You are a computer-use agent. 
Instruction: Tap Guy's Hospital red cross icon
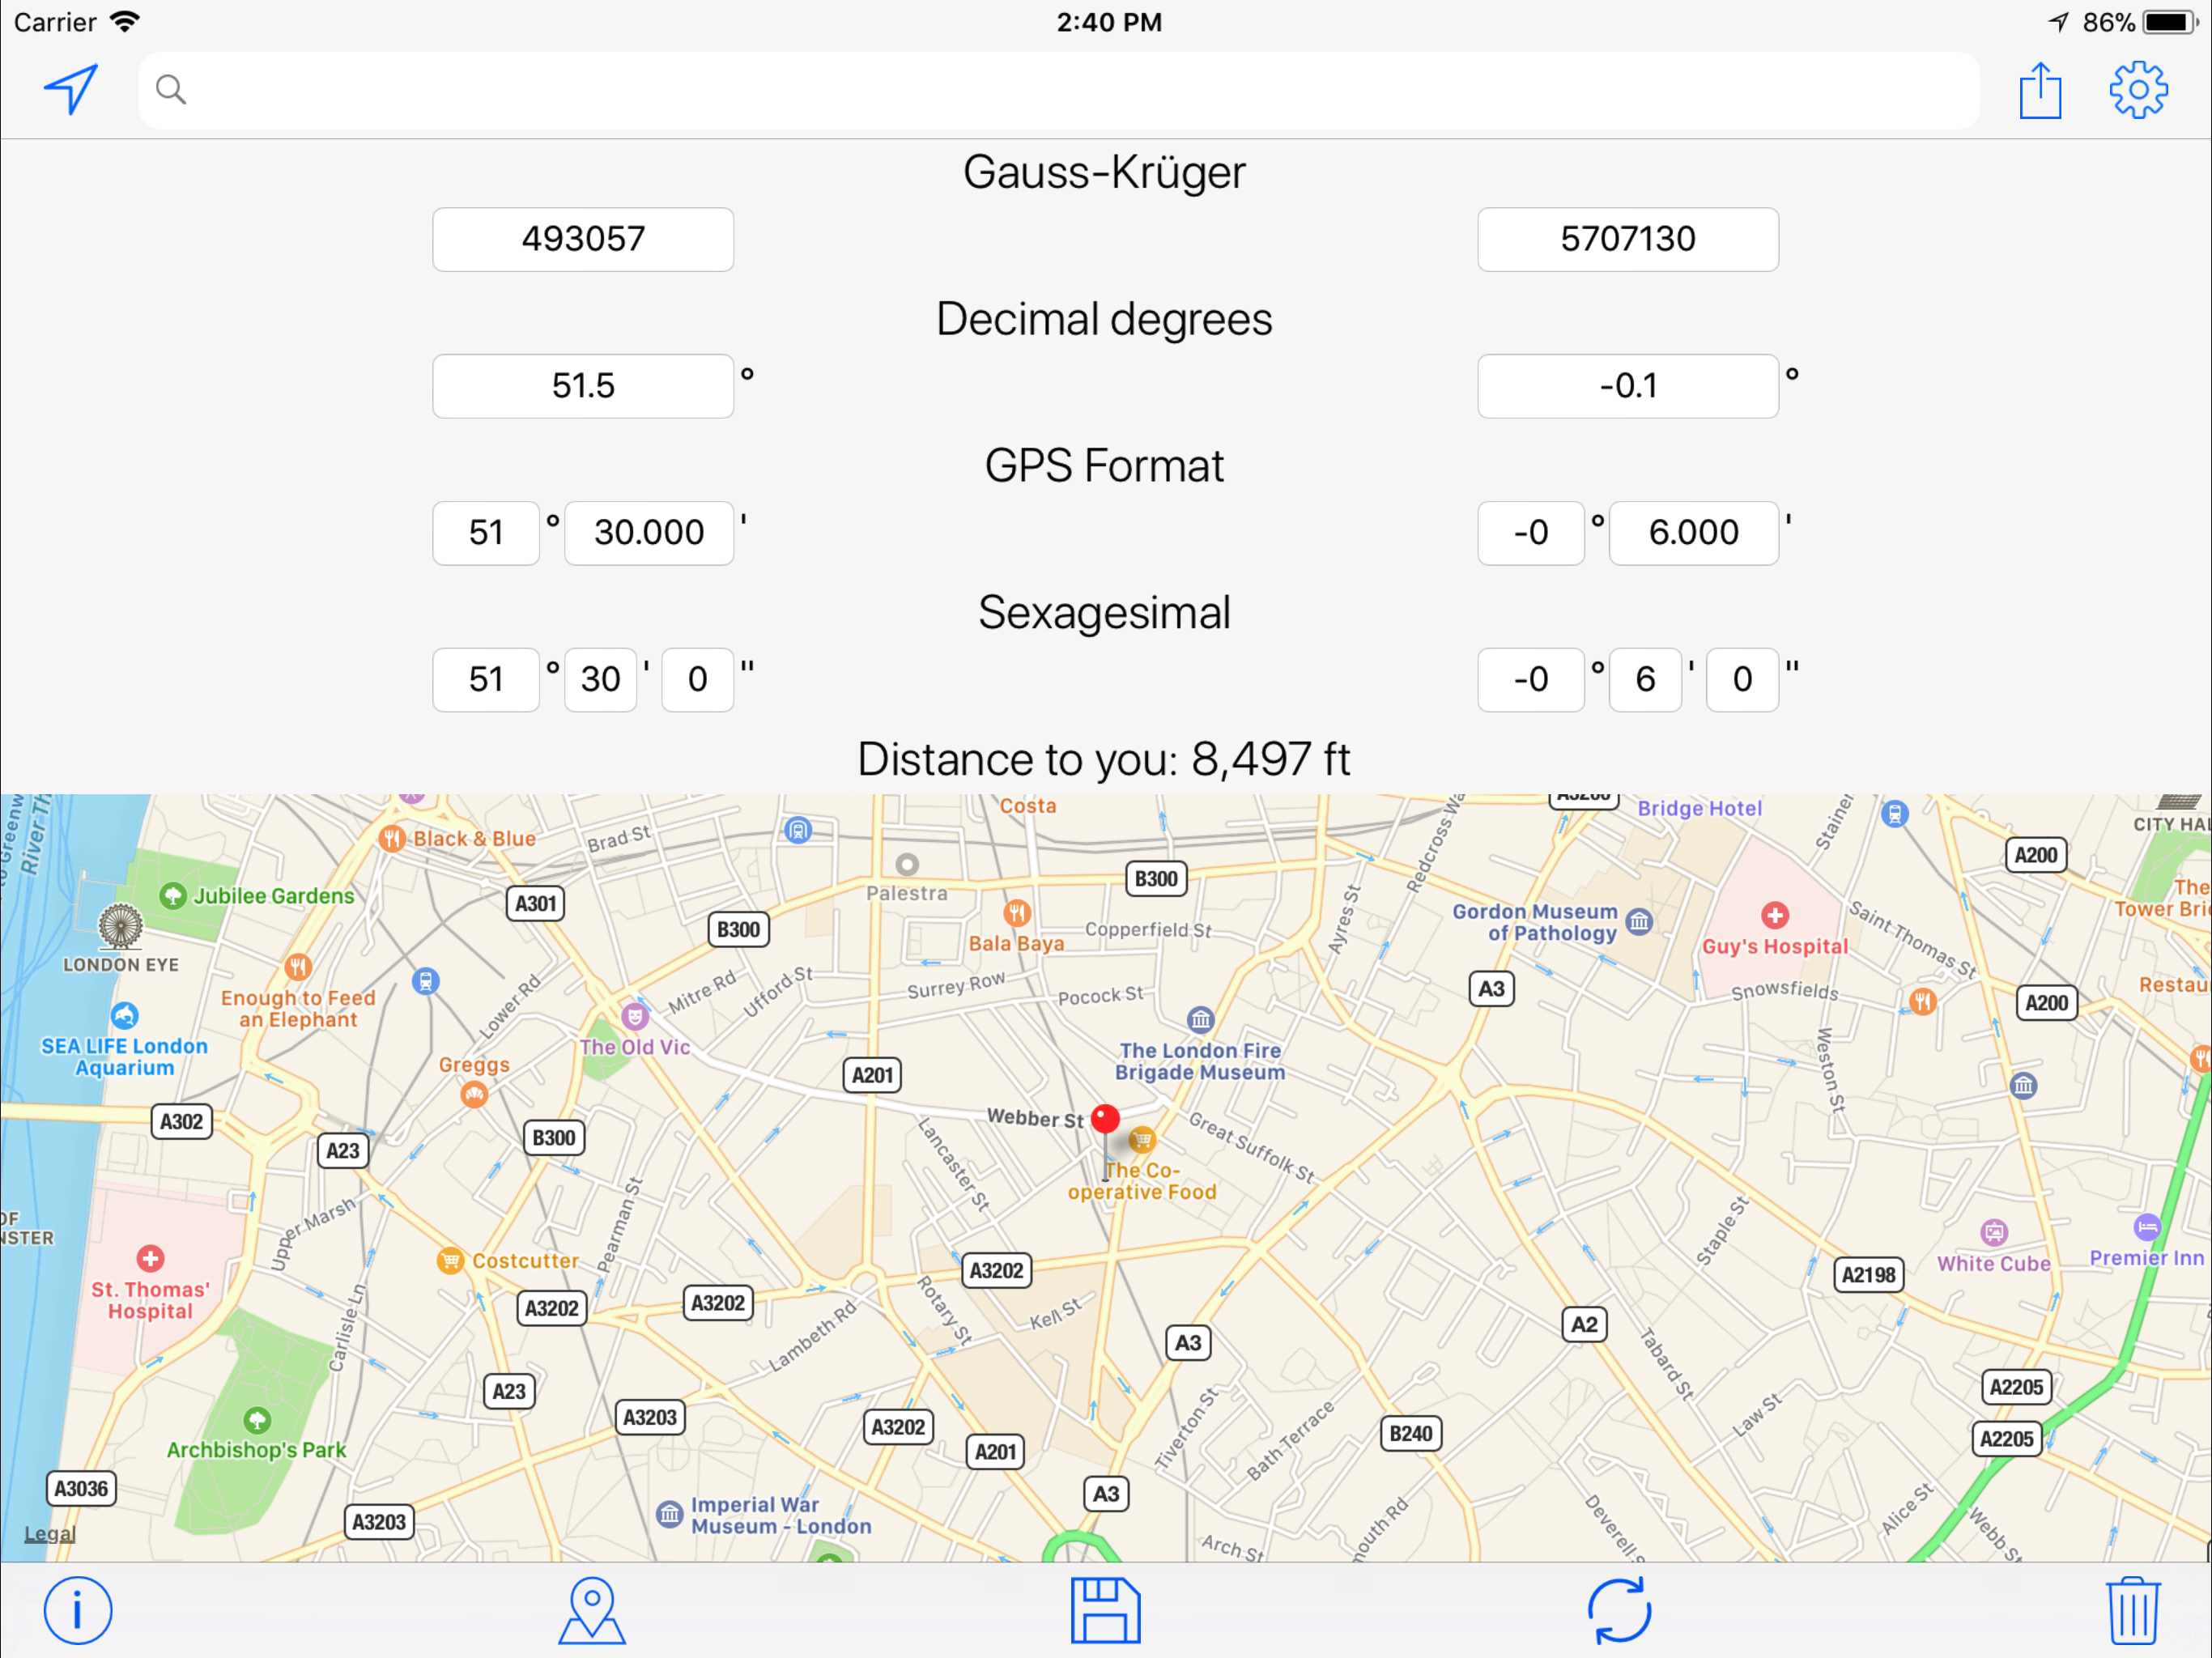click(x=1775, y=915)
